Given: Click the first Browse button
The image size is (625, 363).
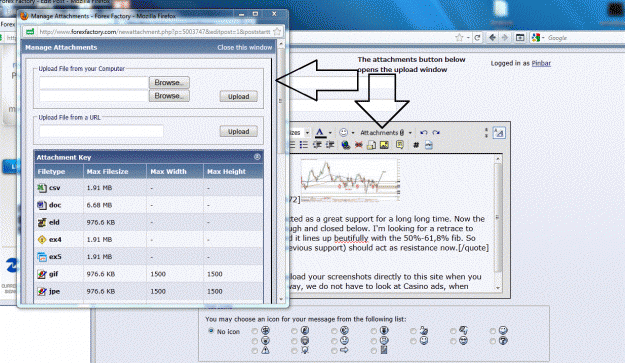Looking at the screenshot, I should (169, 82).
